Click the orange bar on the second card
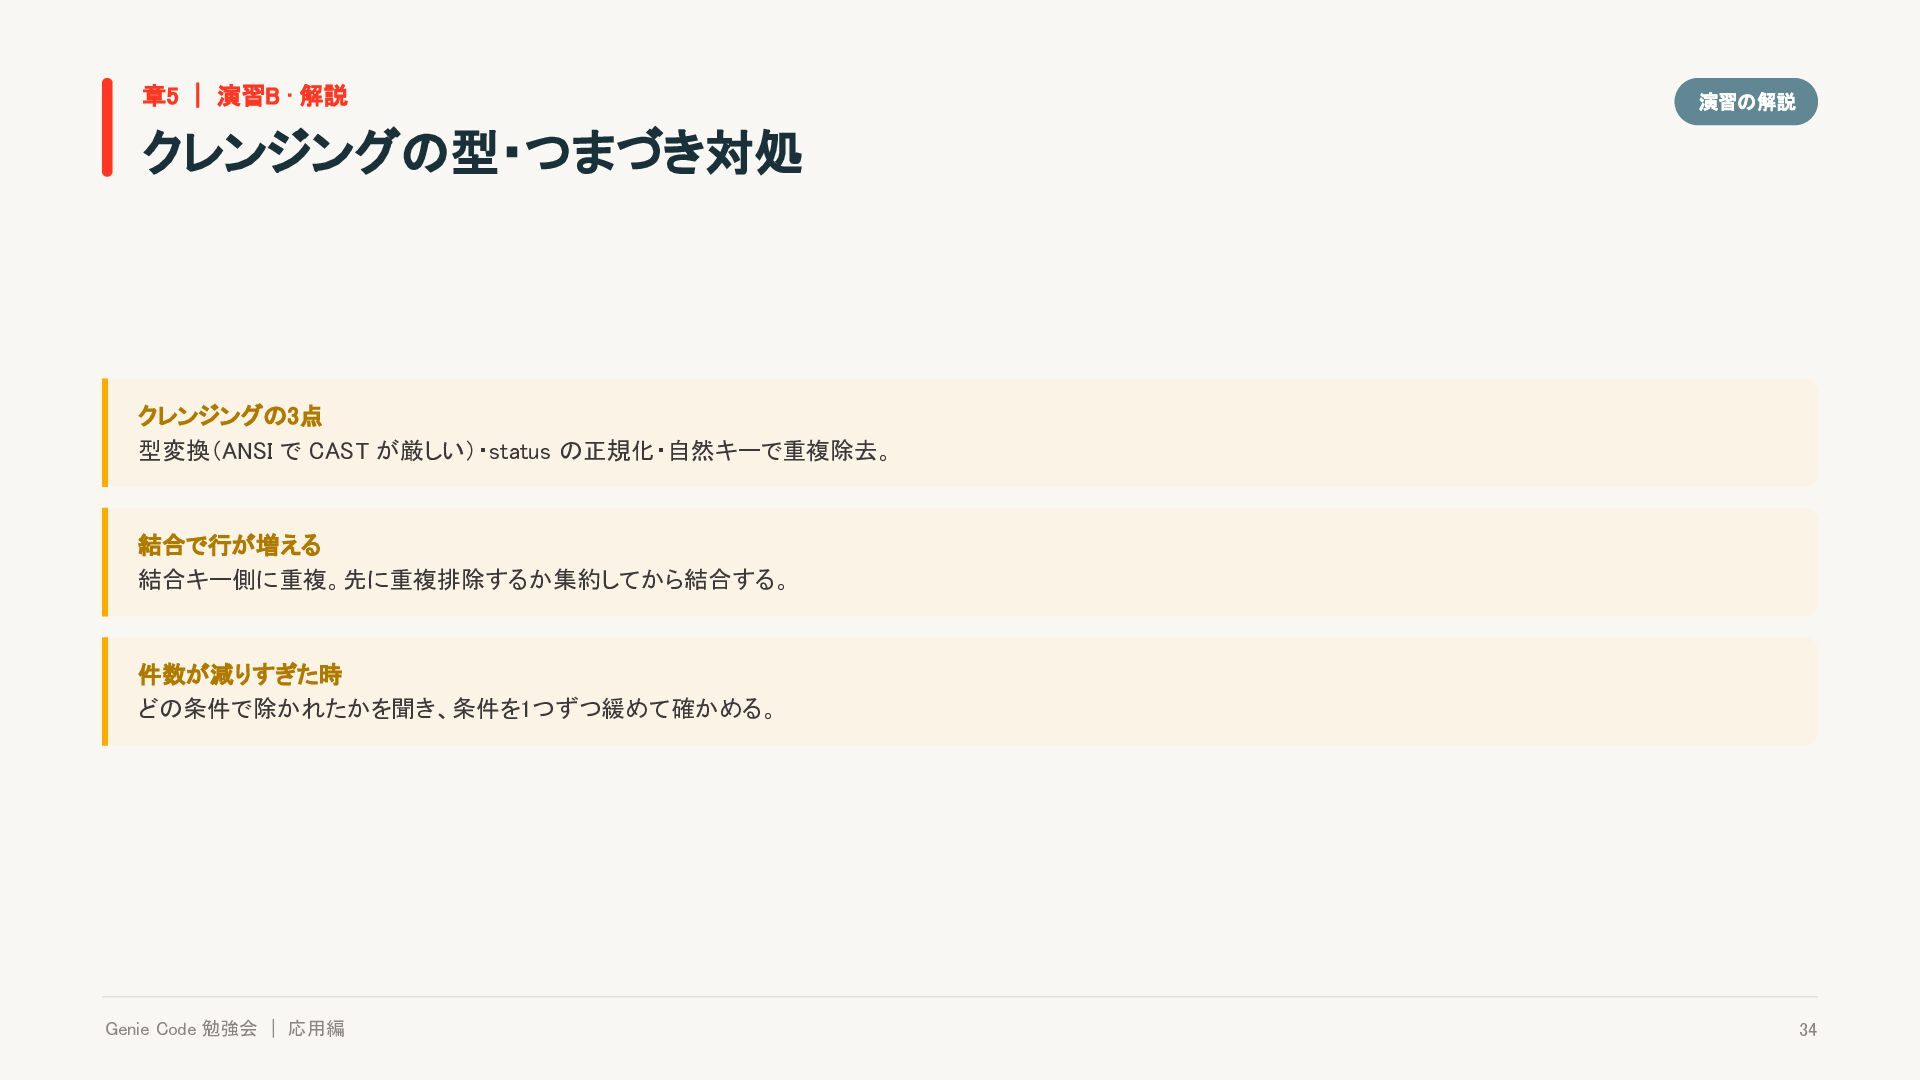This screenshot has width=1920, height=1080. pos(105,561)
